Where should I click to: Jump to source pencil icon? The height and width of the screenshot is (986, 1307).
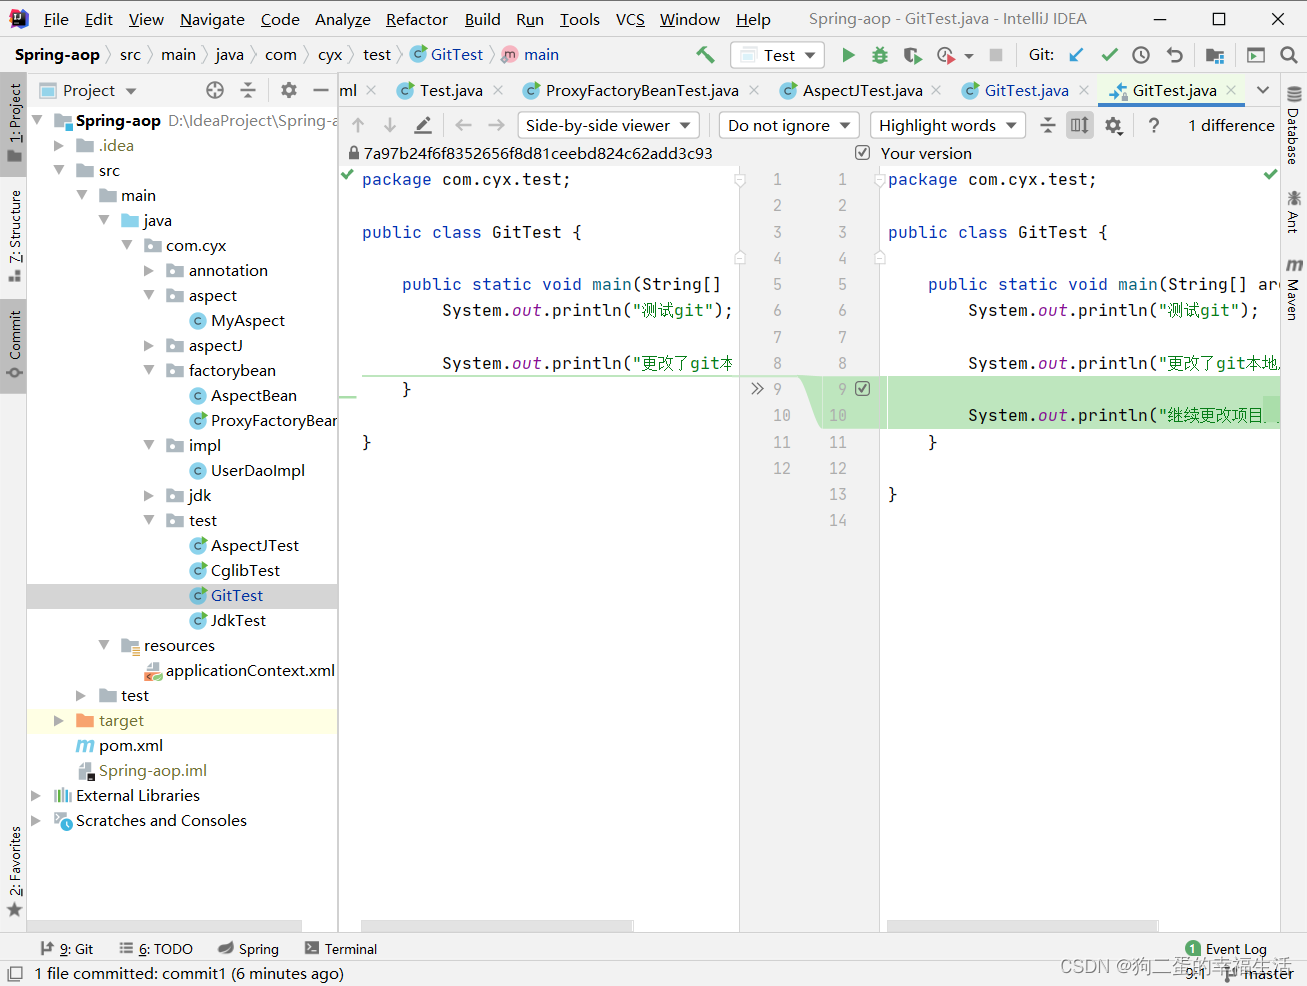(x=423, y=125)
